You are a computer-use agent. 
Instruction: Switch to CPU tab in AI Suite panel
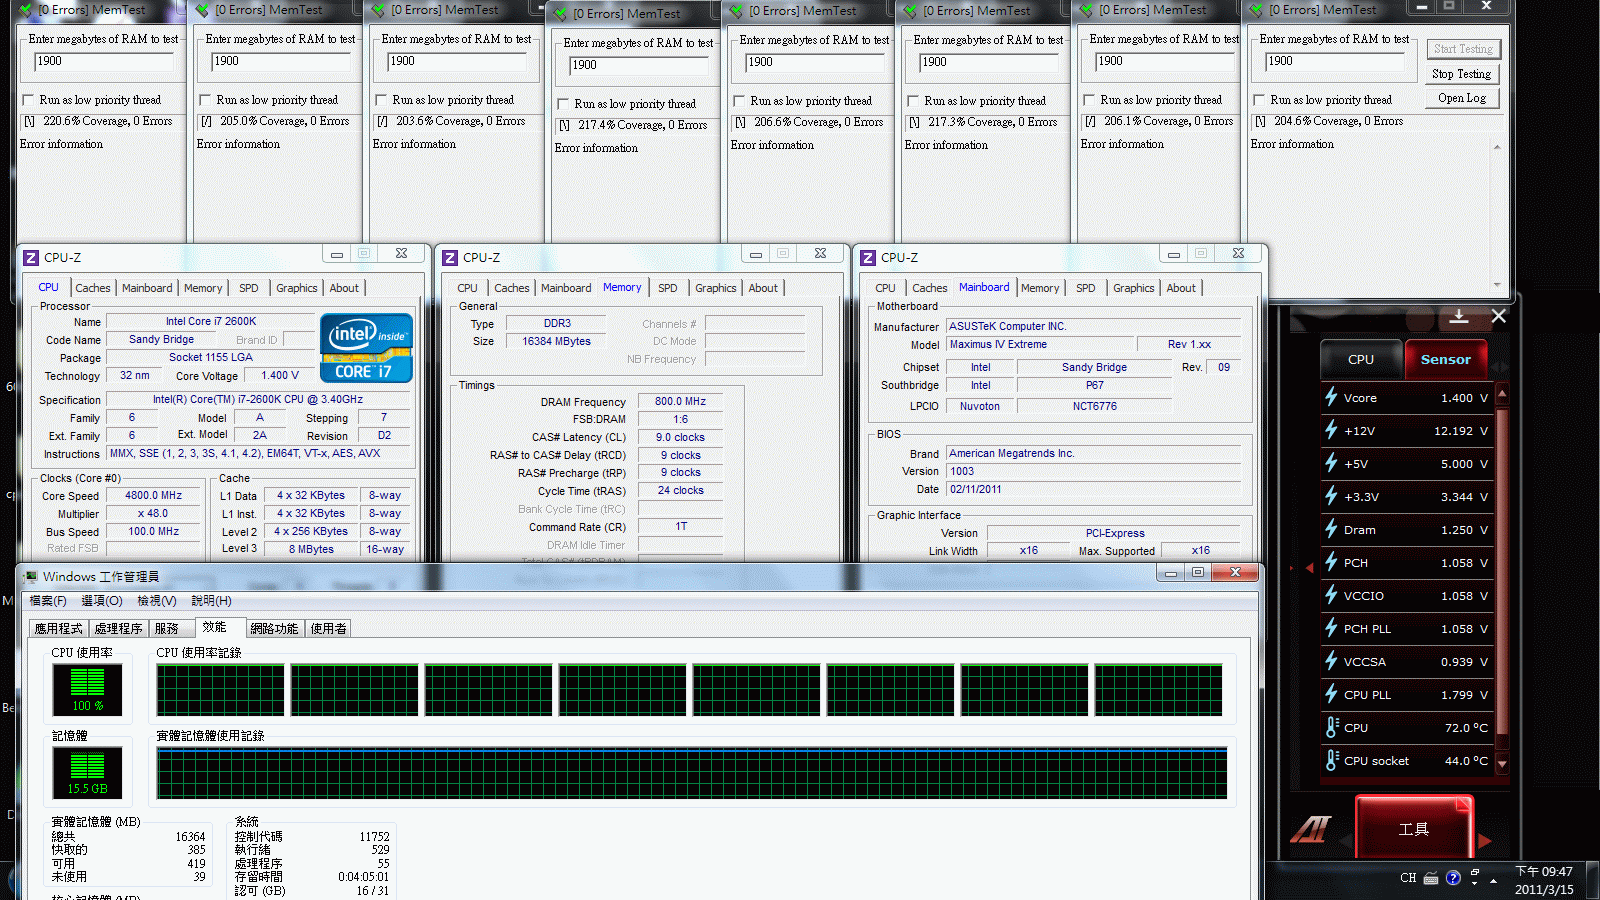click(1361, 359)
